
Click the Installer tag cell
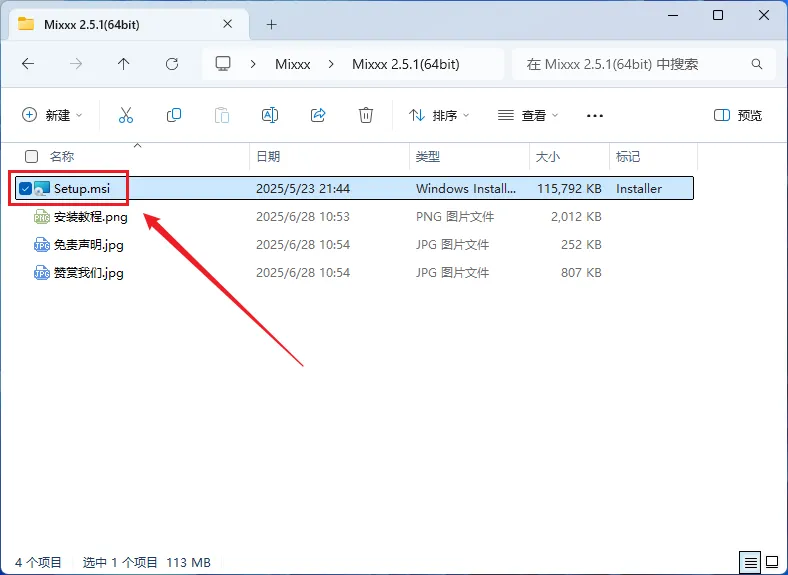coord(639,188)
